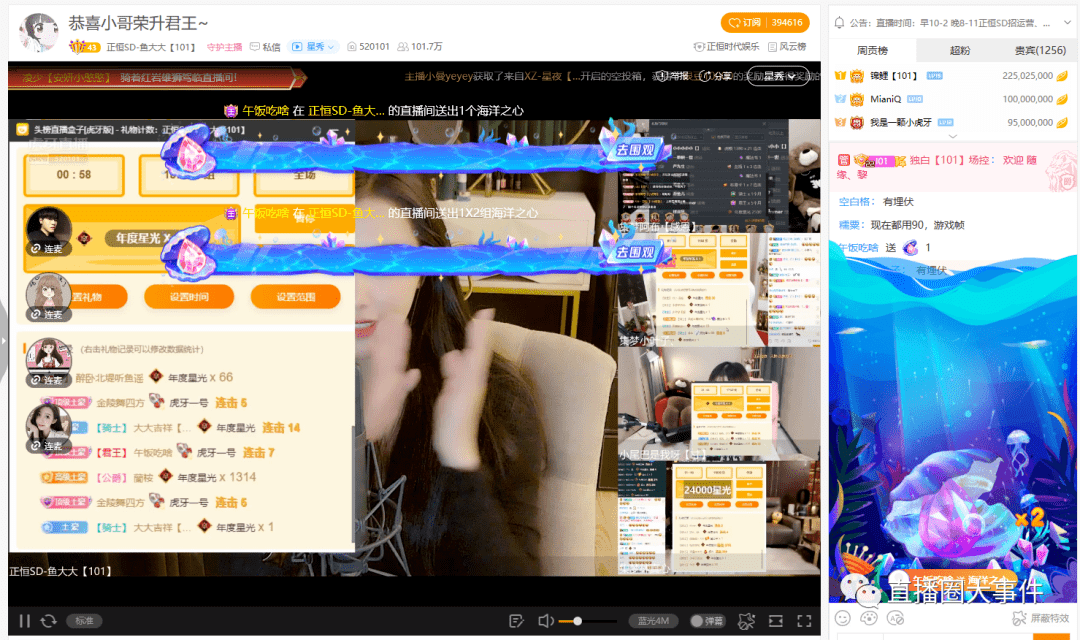Open the 标准 playback mode selector
1080x640 pixels.
[x=84, y=620]
